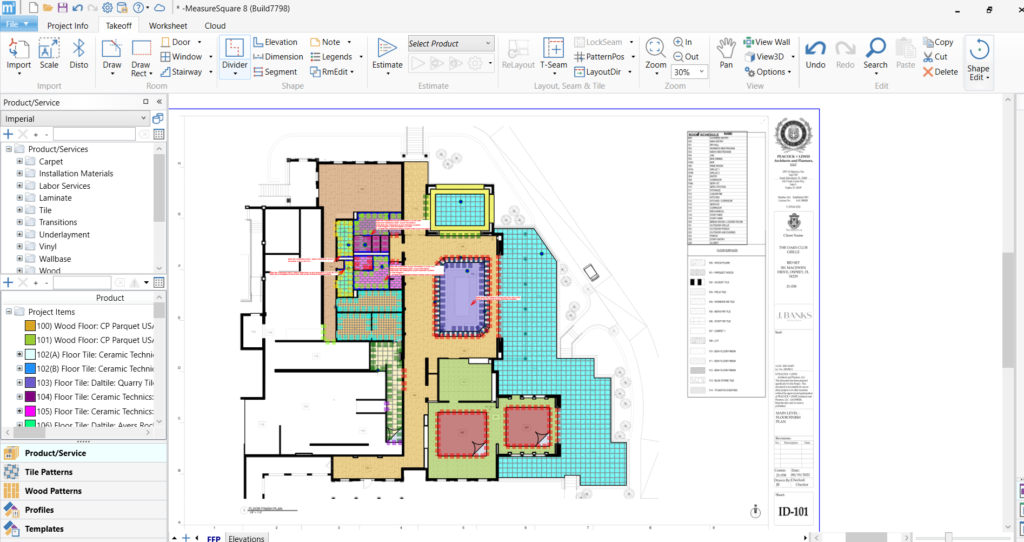Zoom Out of the plan
The width and height of the screenshot is (1024, 542).
(686, 57)
